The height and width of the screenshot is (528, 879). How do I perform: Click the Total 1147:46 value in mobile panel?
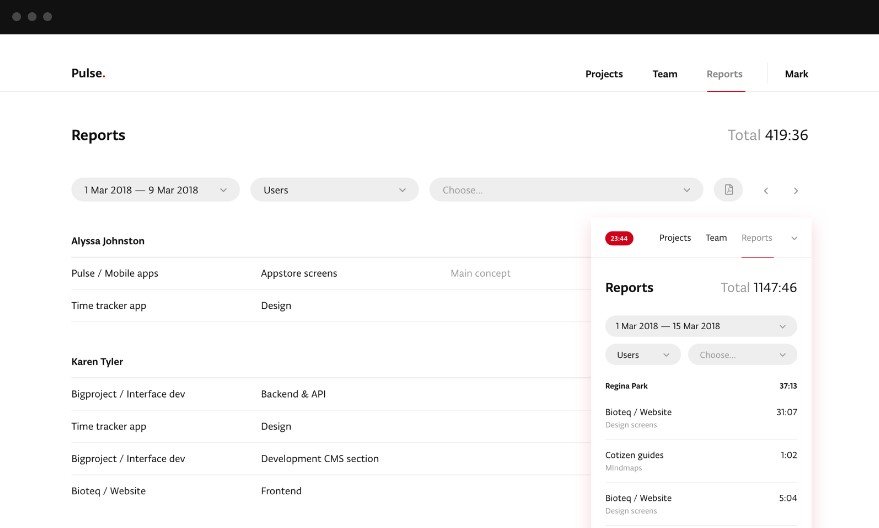(758, 288)
